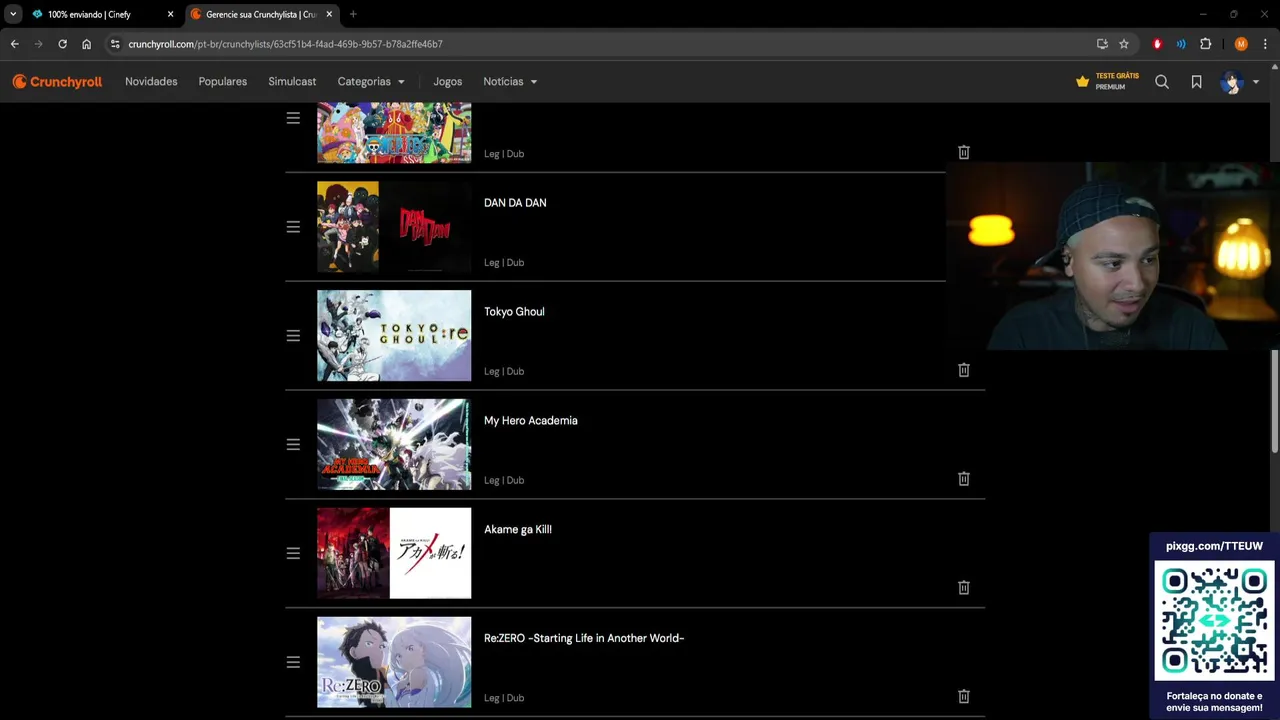Image resolution: width=1280 pixels, height=720 pixels.
Task: Reload the page with the refresh icon
Action: point(62,44)
